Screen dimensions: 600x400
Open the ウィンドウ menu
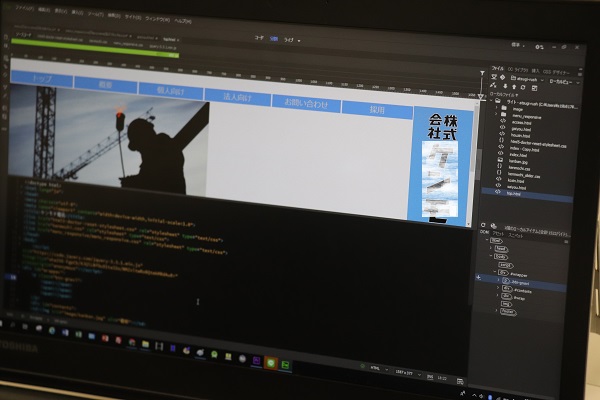(x=157, y=19)
